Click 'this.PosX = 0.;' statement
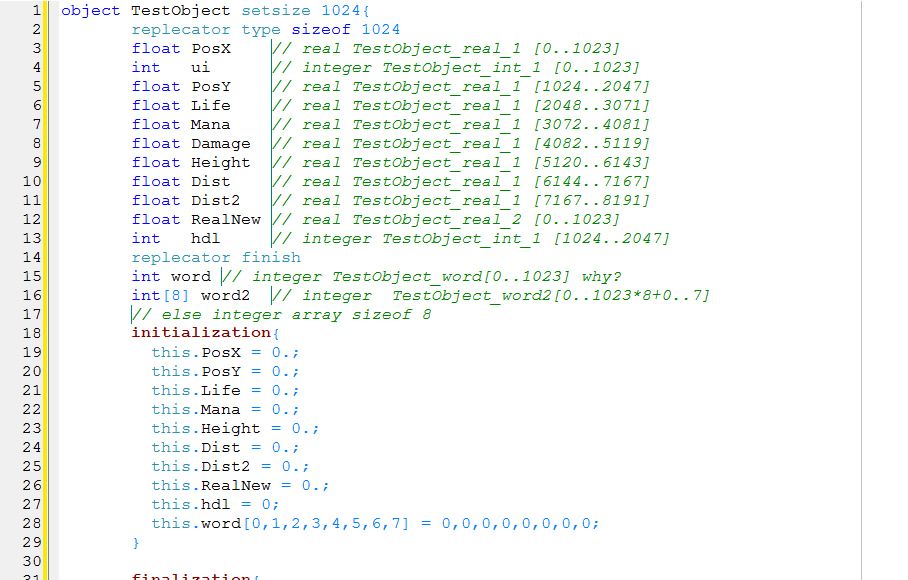Viewport: 908px width, 580px height. click(225, 353)
